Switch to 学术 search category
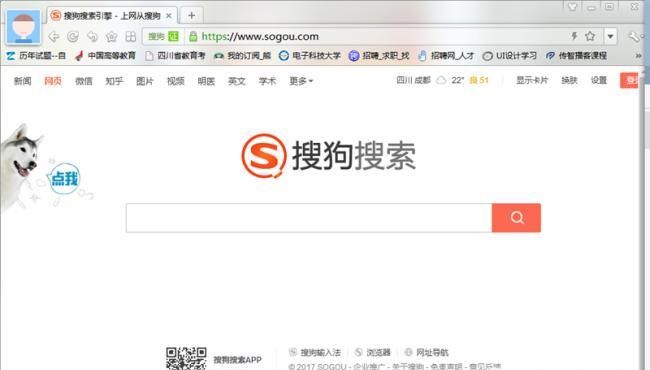This screenshot has height=370, width=650. pos(267,81)
